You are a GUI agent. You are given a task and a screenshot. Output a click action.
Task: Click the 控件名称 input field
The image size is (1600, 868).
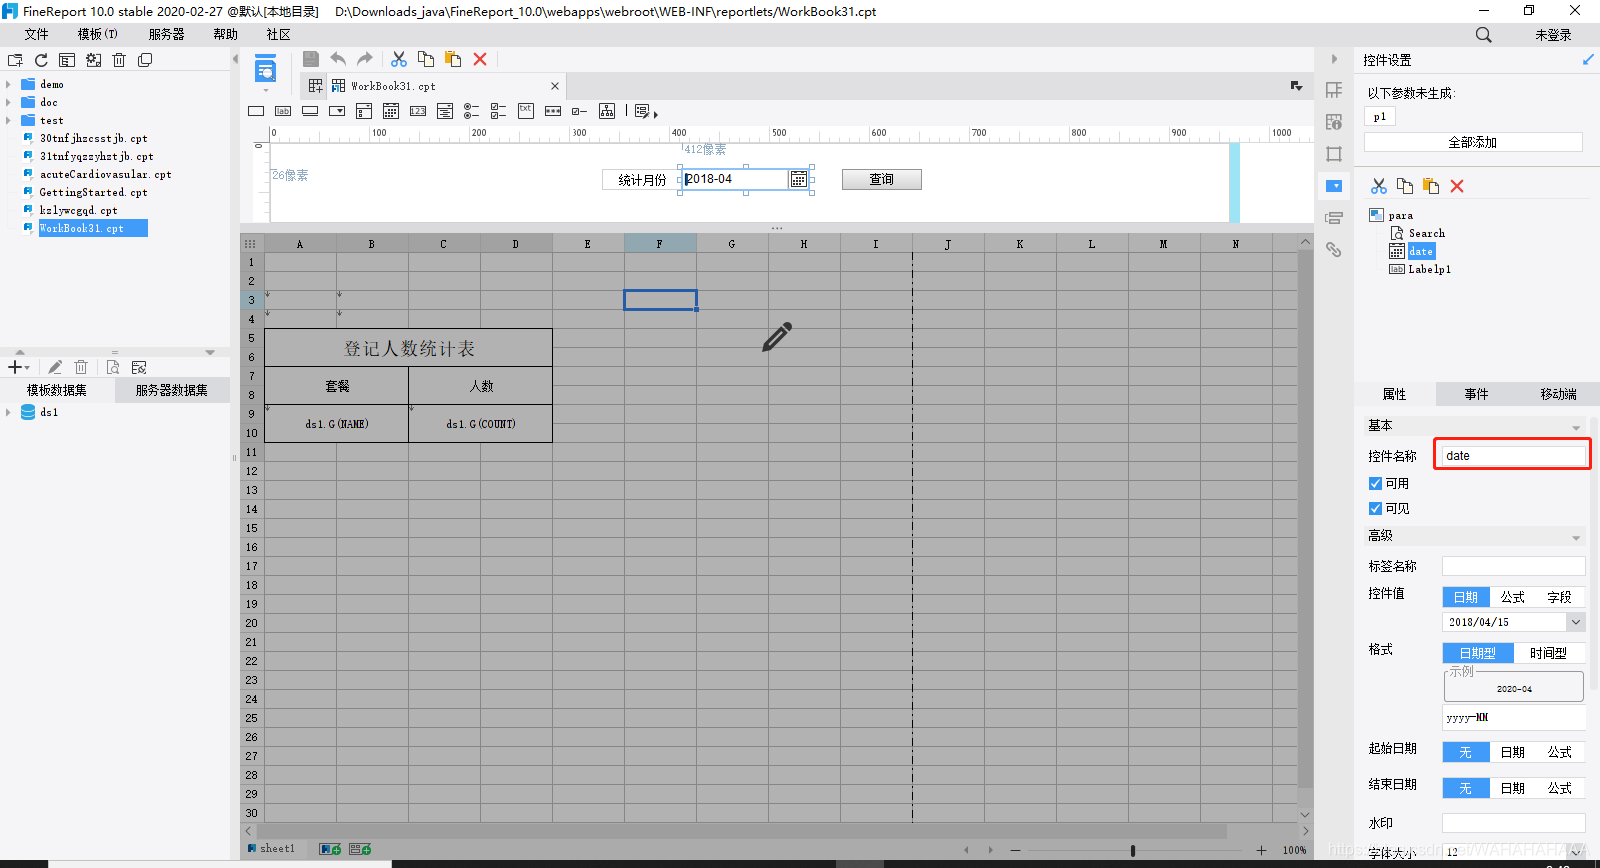1514,455
